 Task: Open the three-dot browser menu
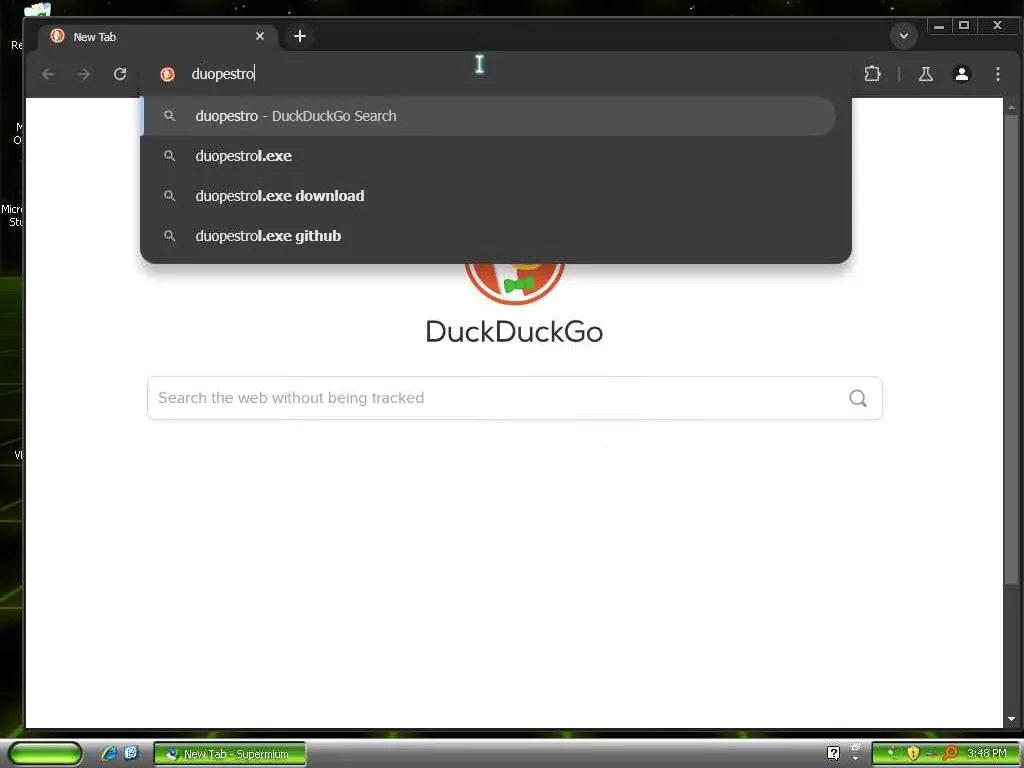tap(997, 74)
